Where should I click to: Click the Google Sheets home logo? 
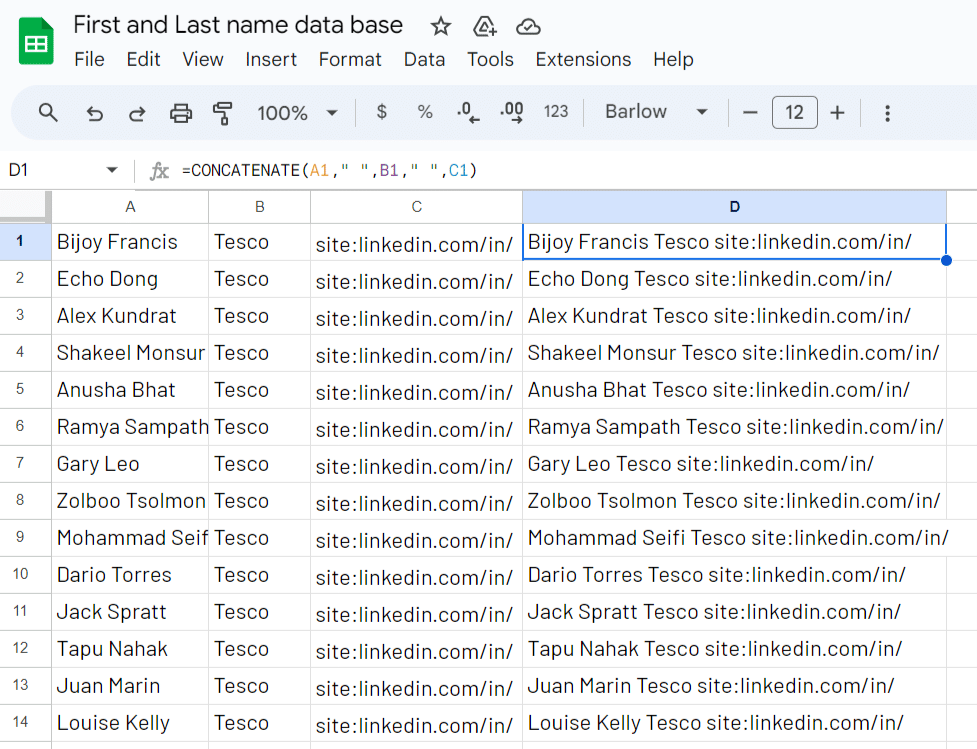click(x=36, y=42)
